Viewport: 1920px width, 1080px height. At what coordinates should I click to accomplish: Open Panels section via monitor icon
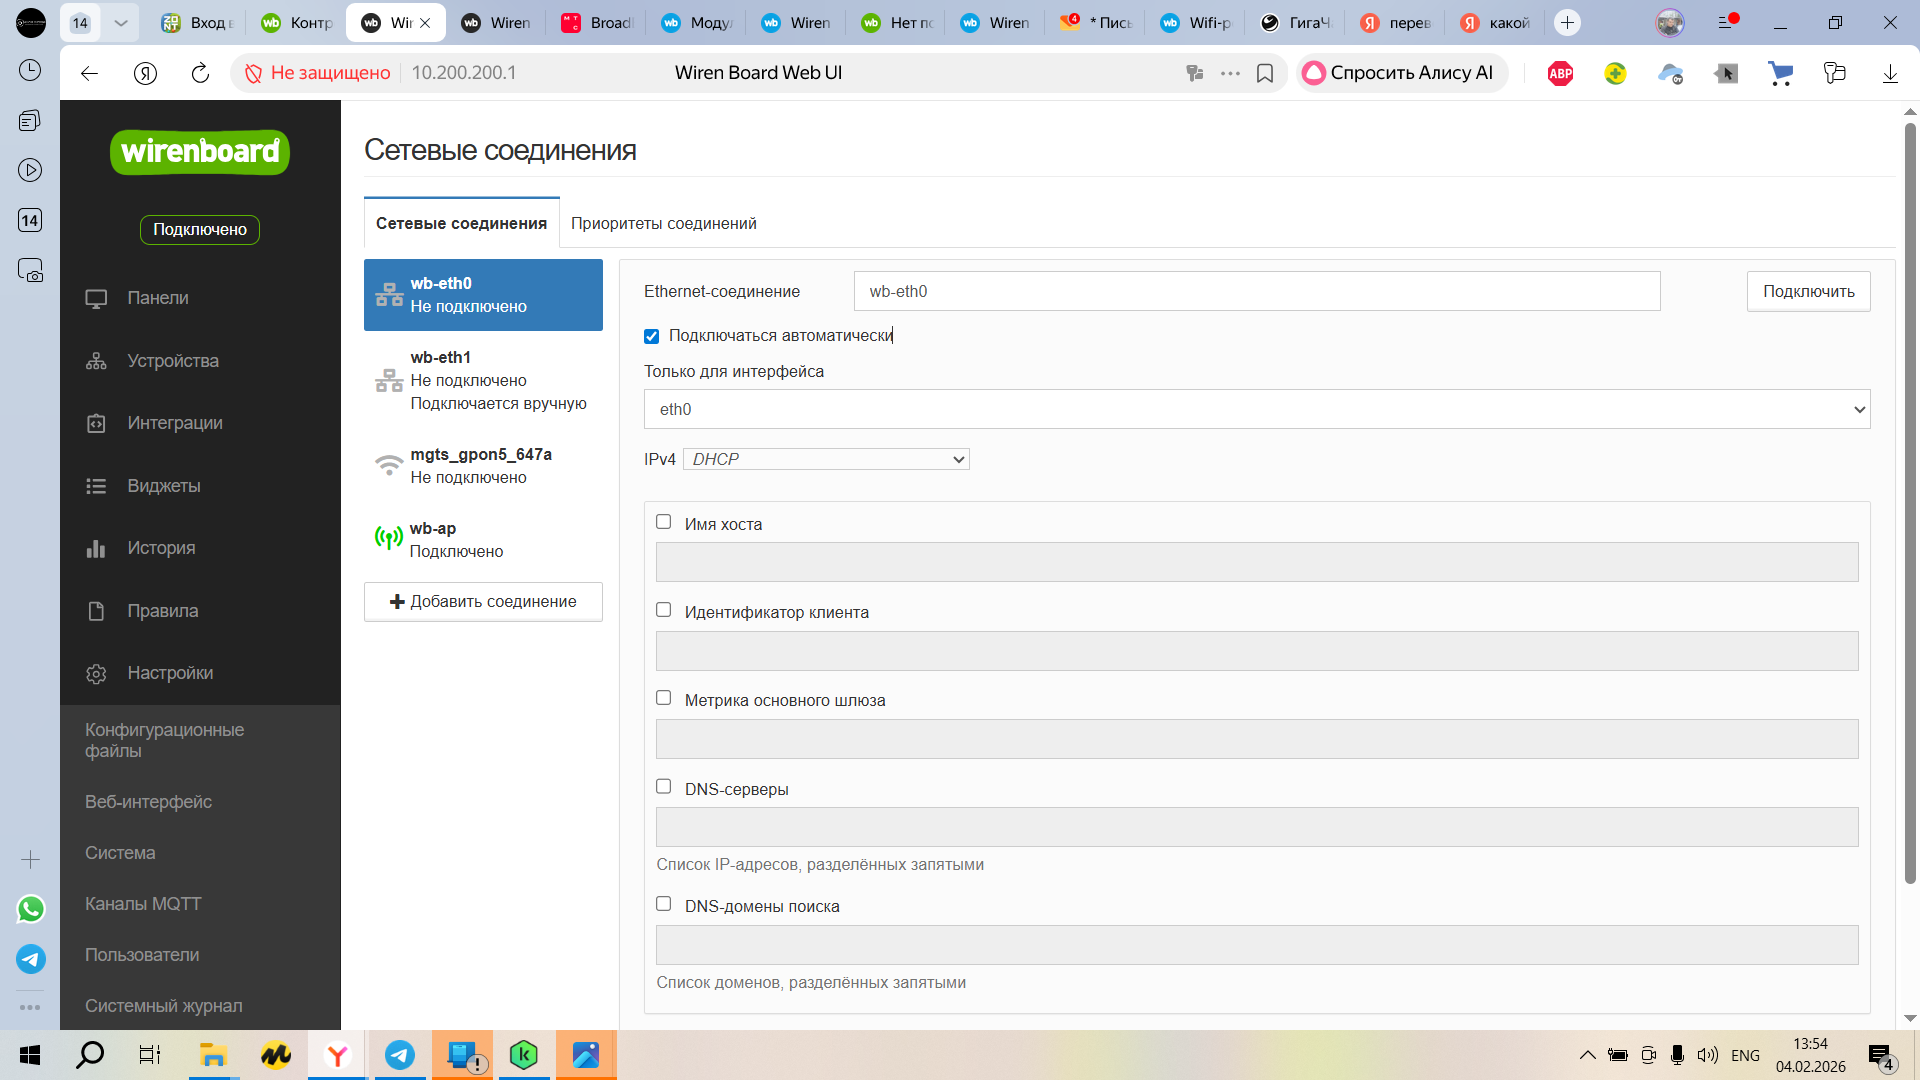tap(96, 298)
